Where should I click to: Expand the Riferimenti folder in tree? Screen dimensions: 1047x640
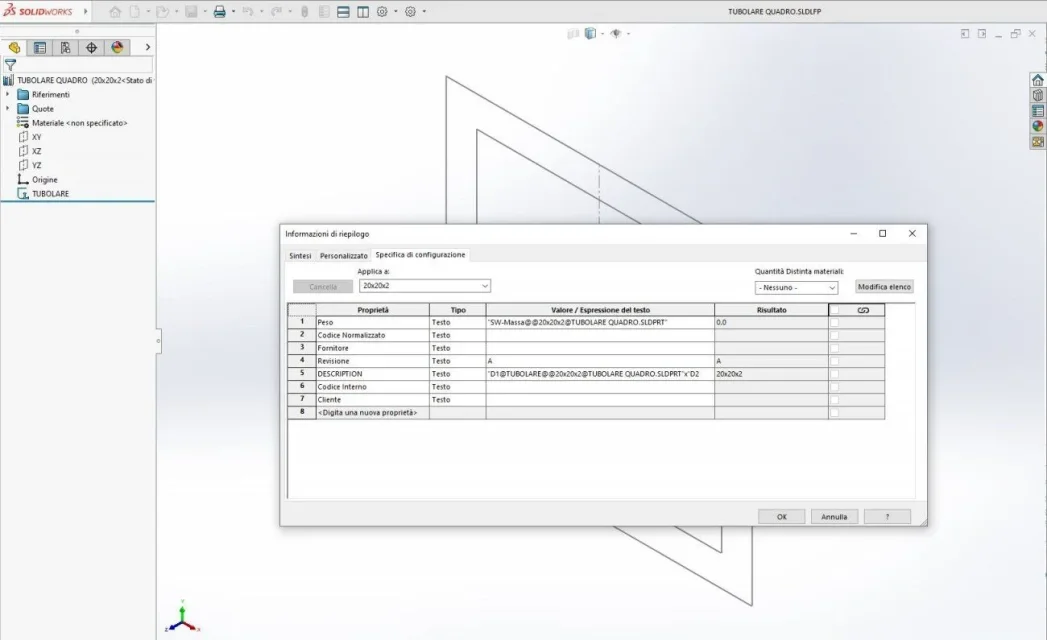tap(8, 94)
